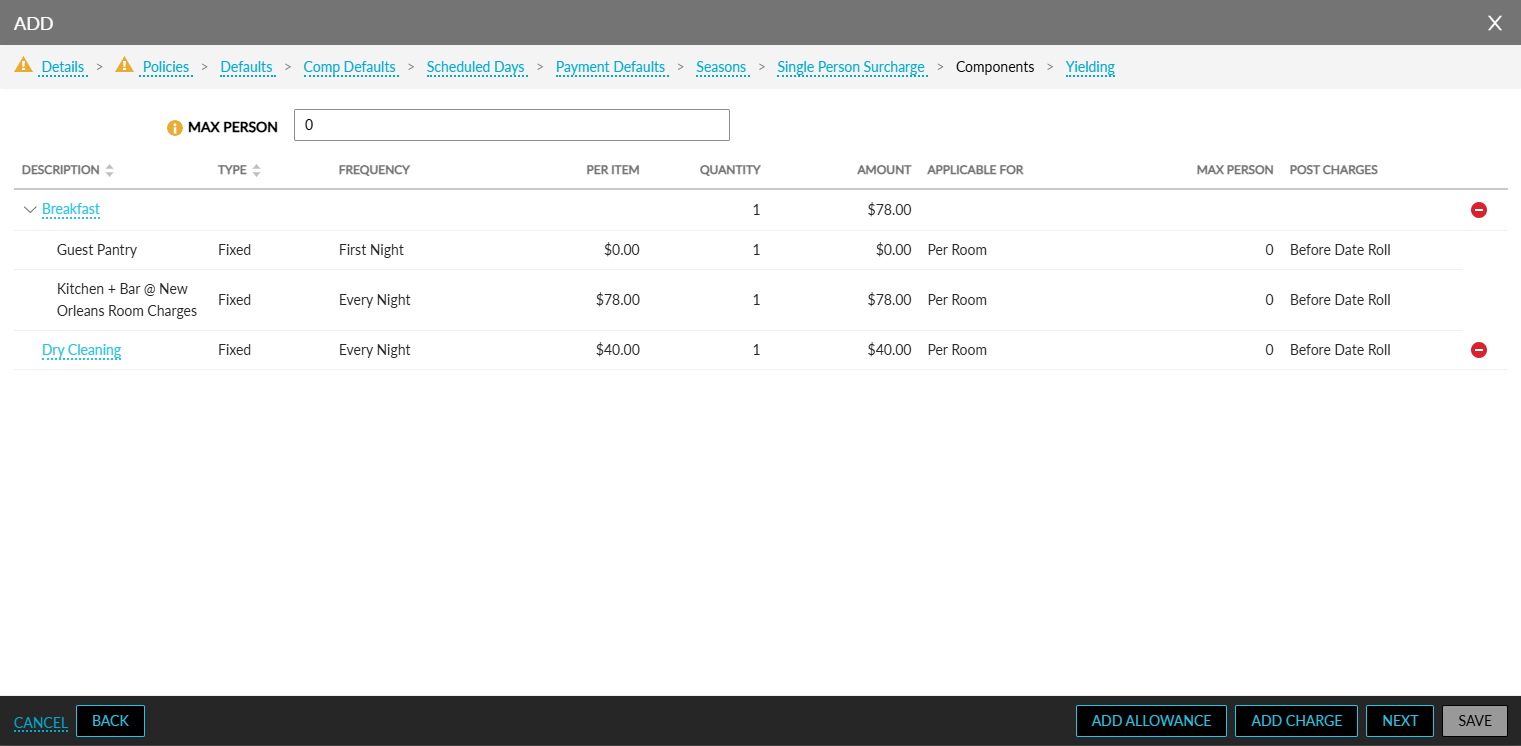Collapse the Breakfast group chevron
Screen dimensions: 1521x746
(29, 210)
